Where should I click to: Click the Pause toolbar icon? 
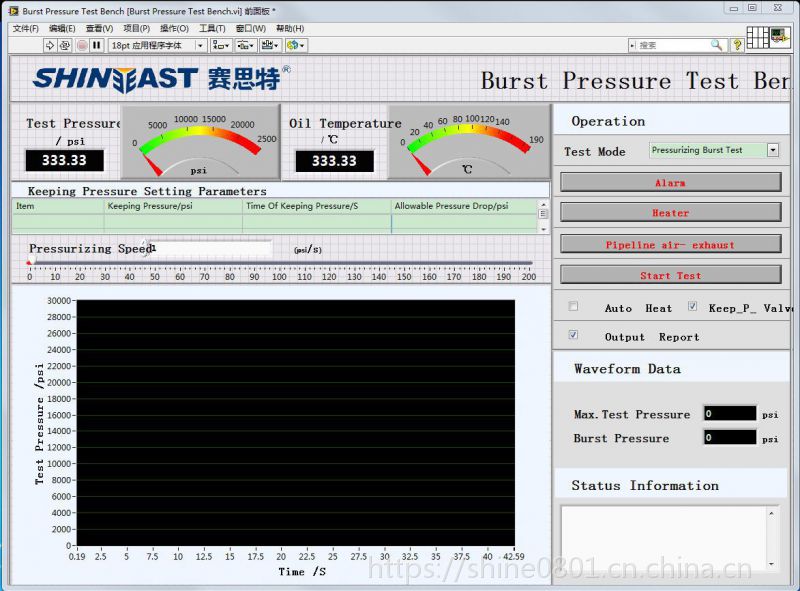click(x=96, y=45)
